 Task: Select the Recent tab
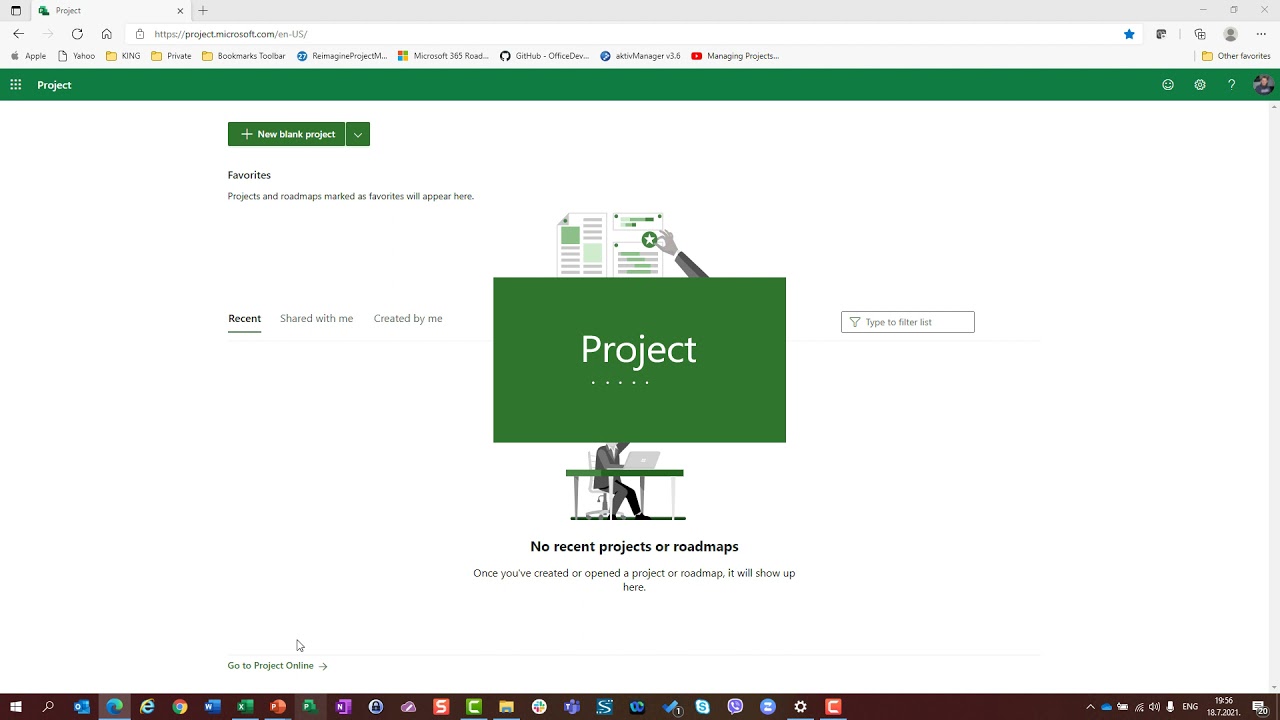[244, 318]
